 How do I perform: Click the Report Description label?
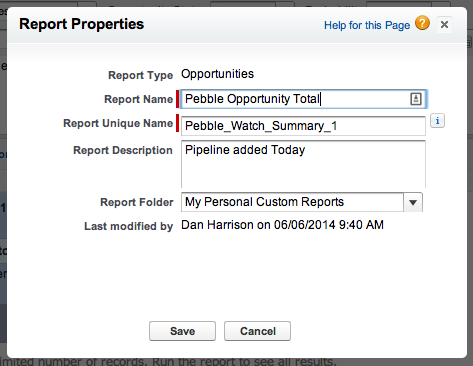(x=123, y=150)
